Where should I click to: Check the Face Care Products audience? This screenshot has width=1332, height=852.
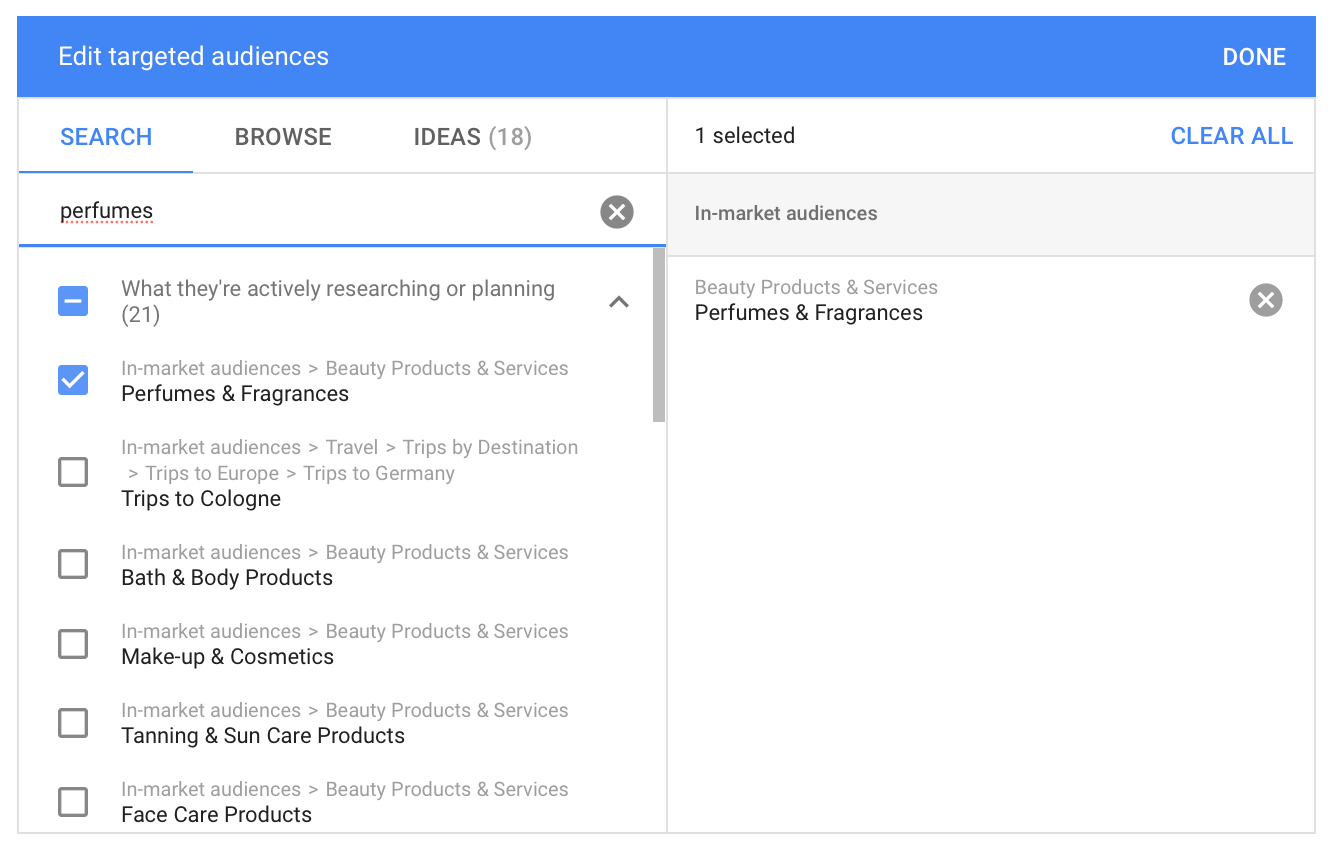(x=73, y=801)
